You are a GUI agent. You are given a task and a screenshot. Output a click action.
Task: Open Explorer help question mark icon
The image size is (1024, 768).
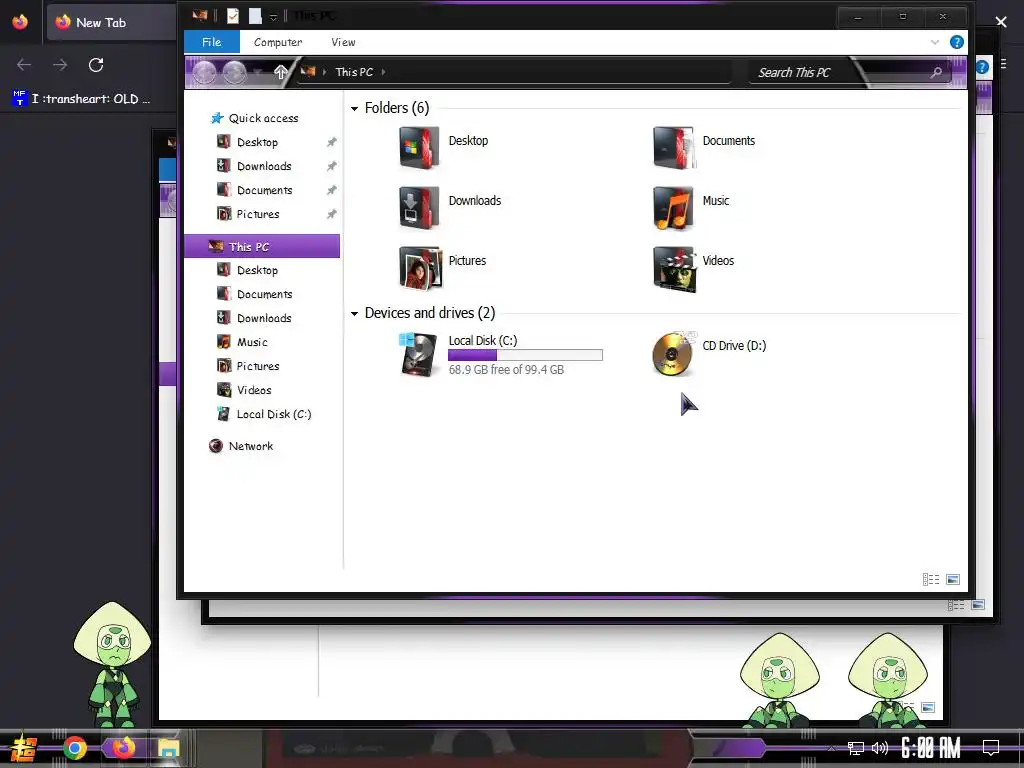(x=956, y=42)
